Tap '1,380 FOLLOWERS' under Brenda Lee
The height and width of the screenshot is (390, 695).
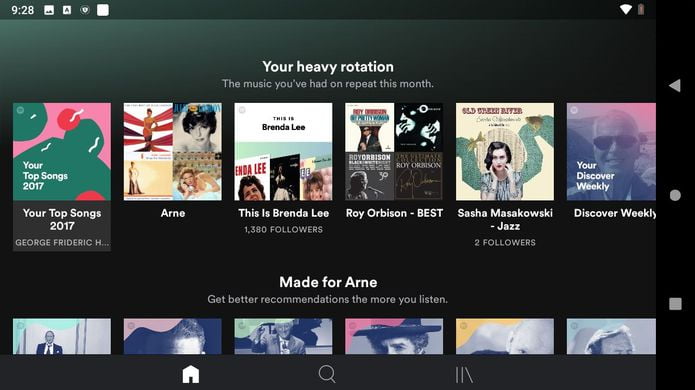(x=284, y=230)
